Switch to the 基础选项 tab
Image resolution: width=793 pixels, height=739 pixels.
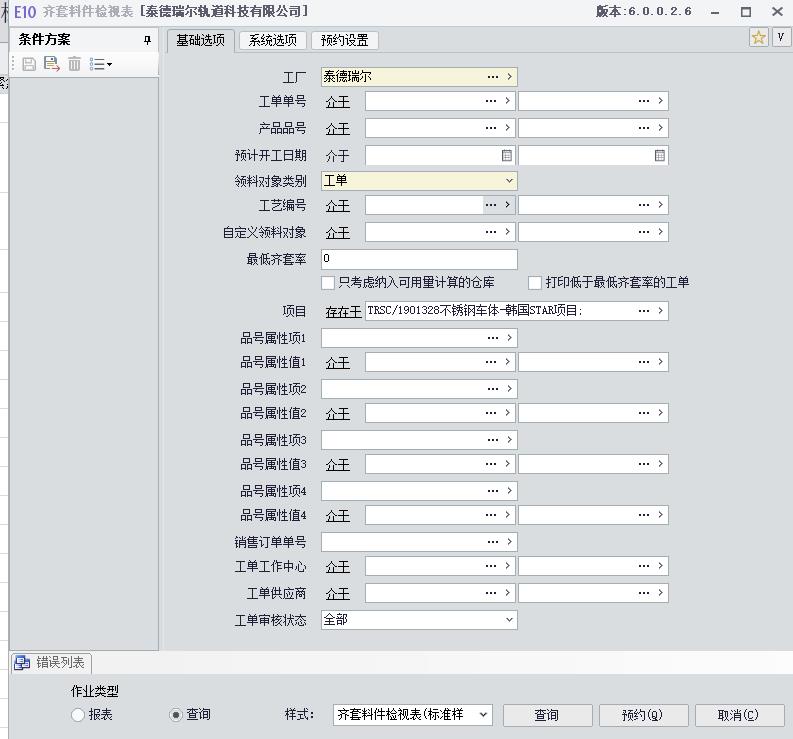[200, 40]
